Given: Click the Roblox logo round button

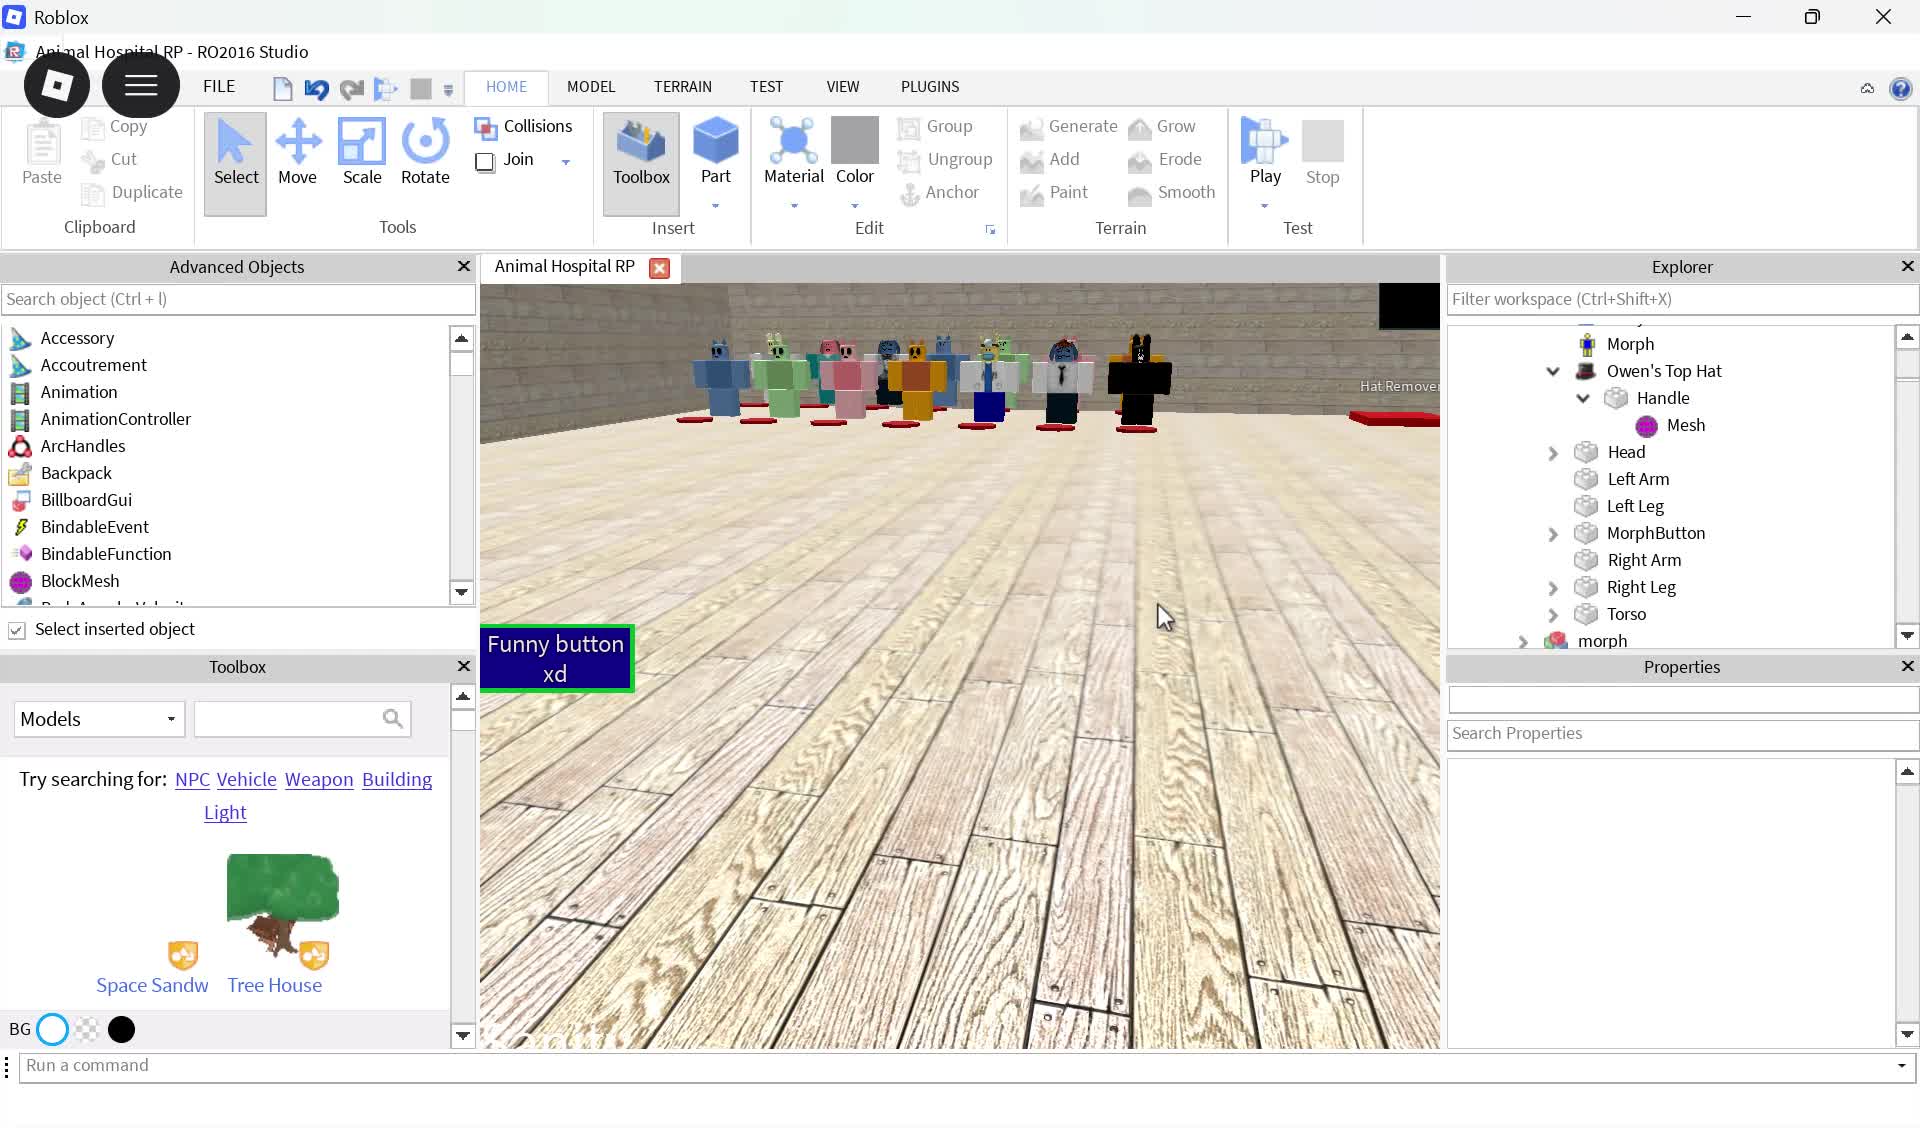Looking at the screenshot, I should [57, 86].
